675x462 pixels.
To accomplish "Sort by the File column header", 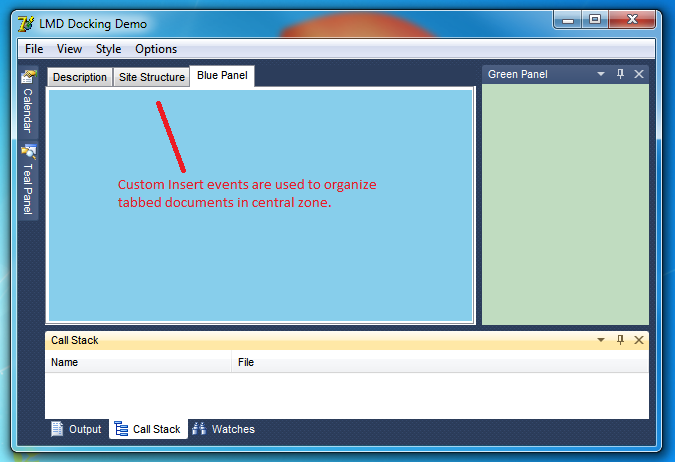I will (440, 362).
